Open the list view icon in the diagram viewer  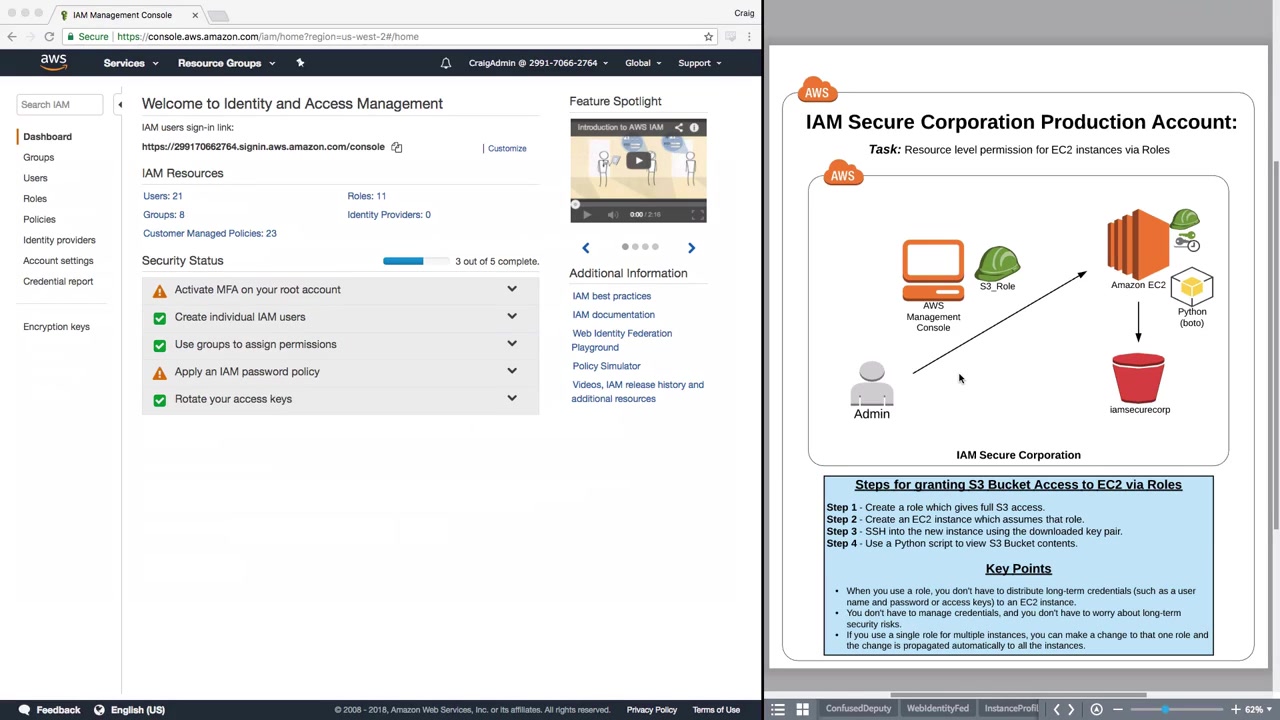tap(778, 709)
